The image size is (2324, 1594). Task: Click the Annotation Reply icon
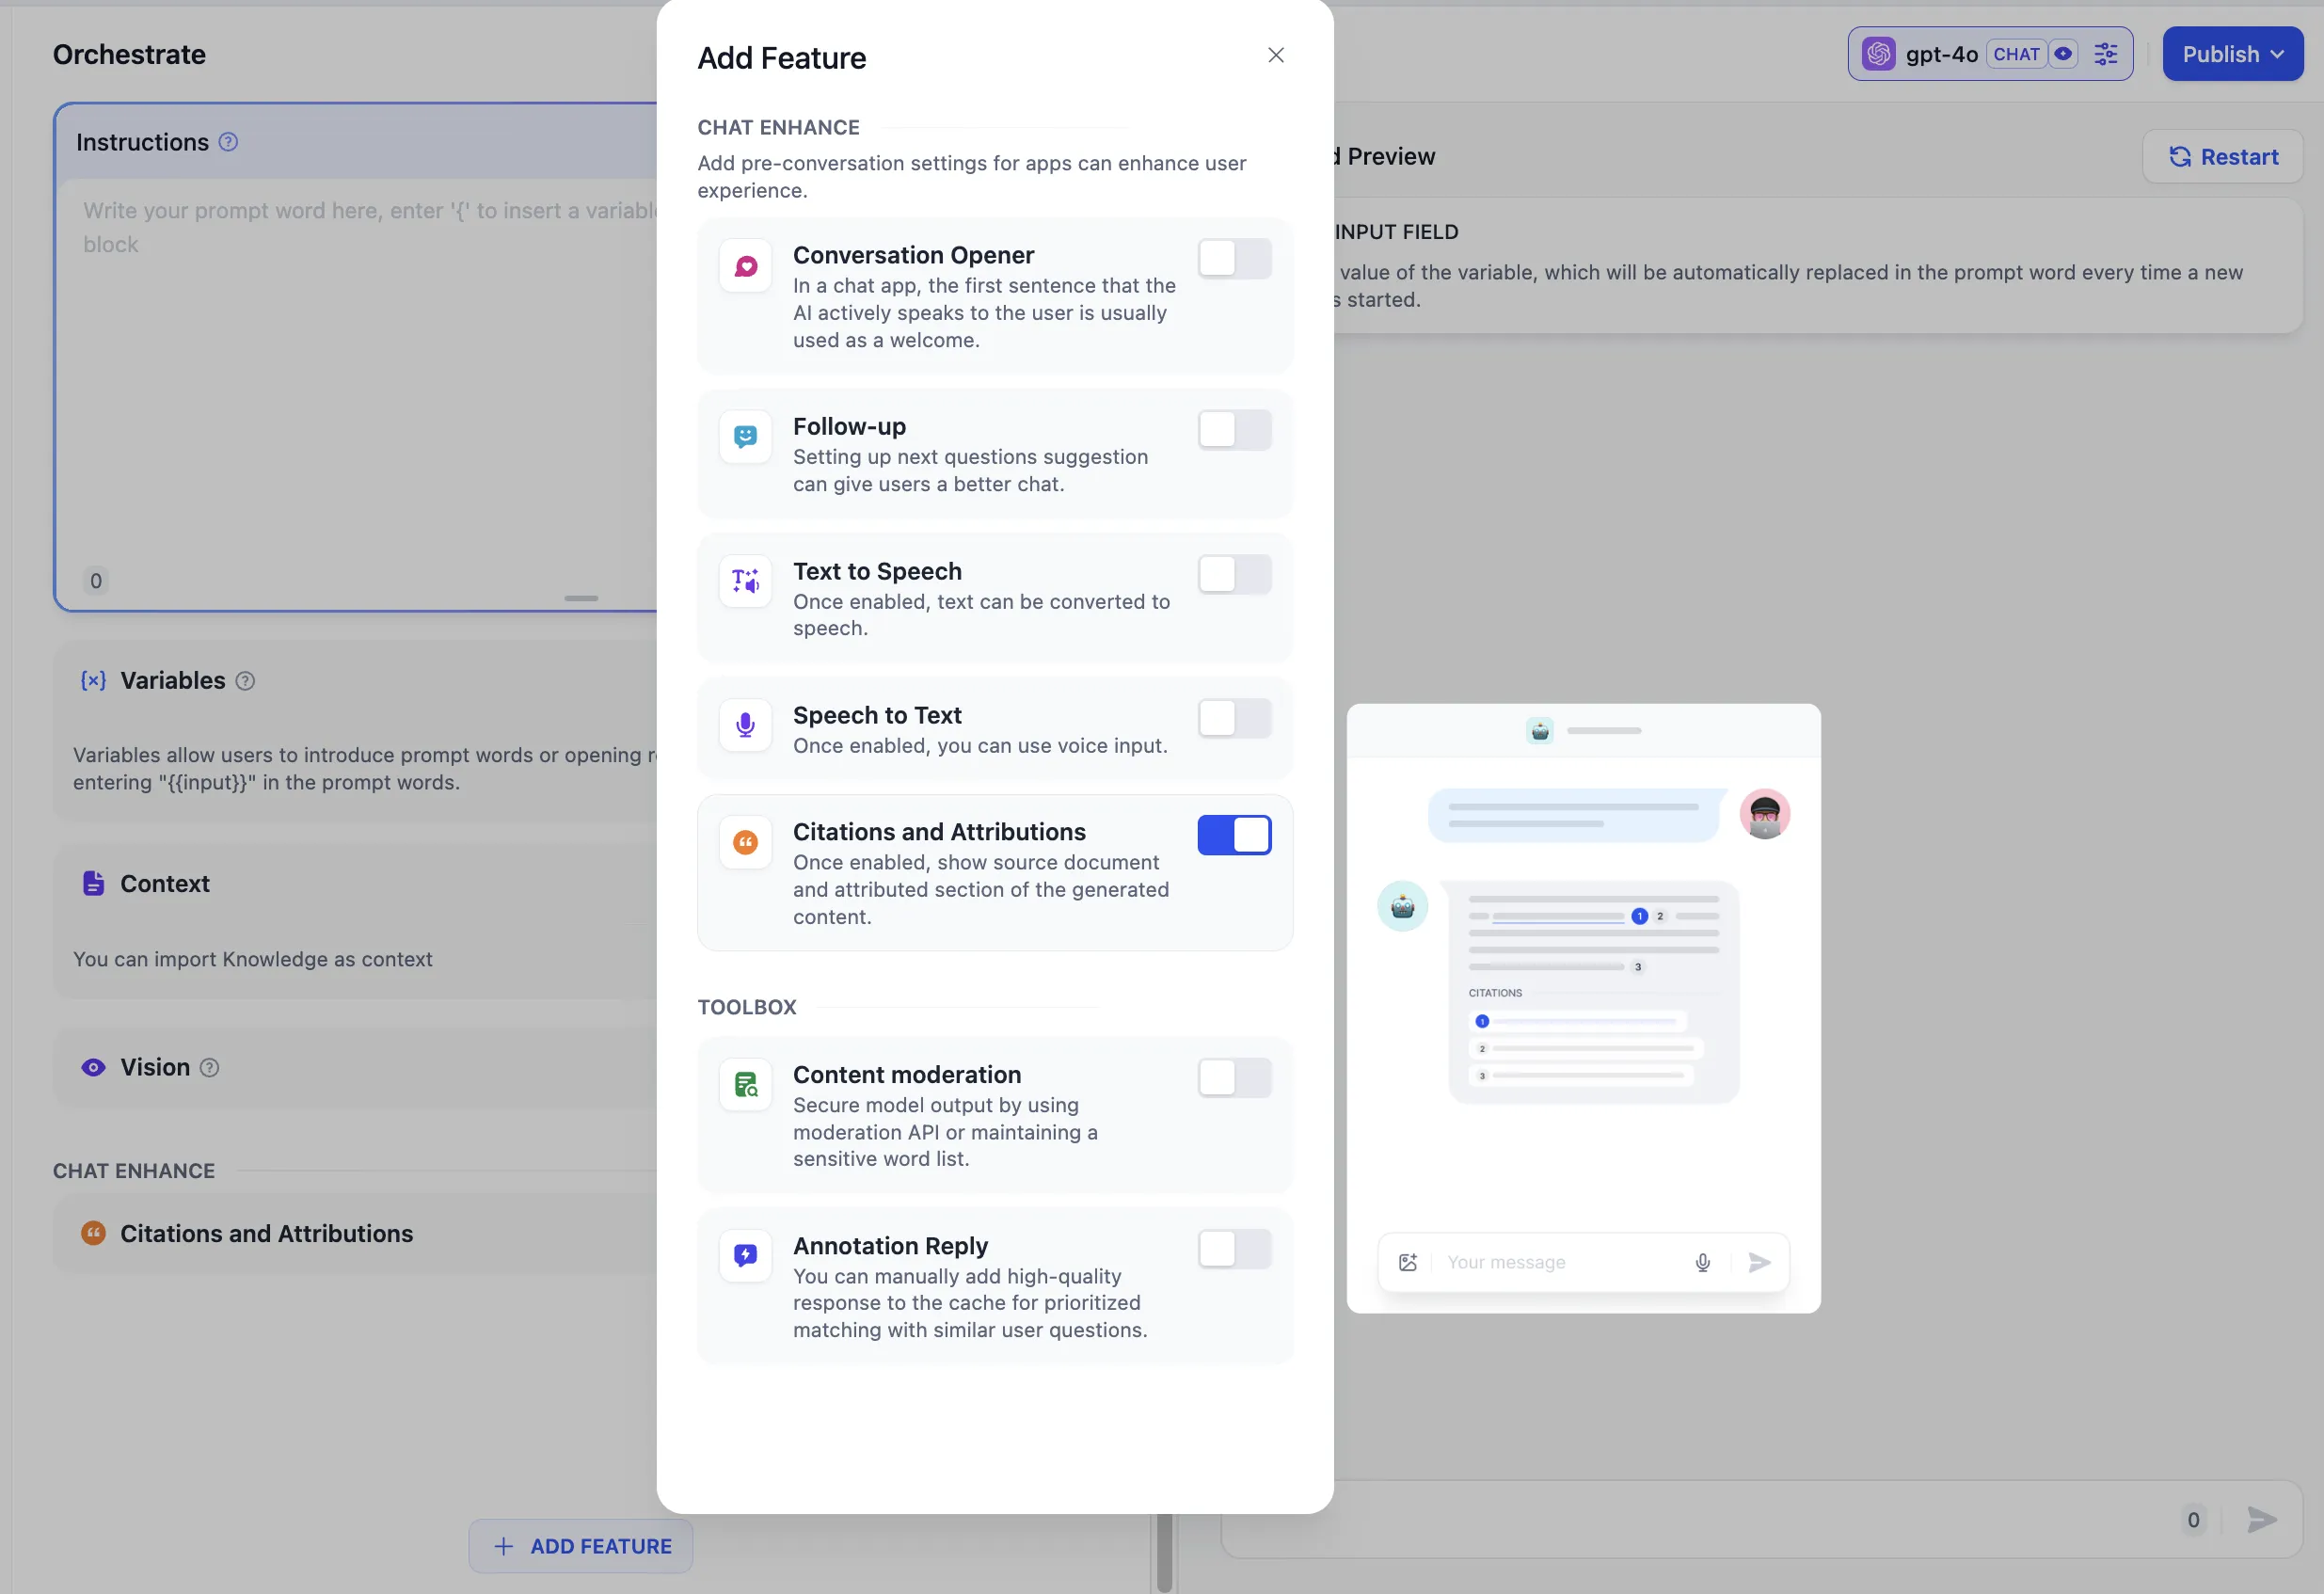coord(745,1255)
